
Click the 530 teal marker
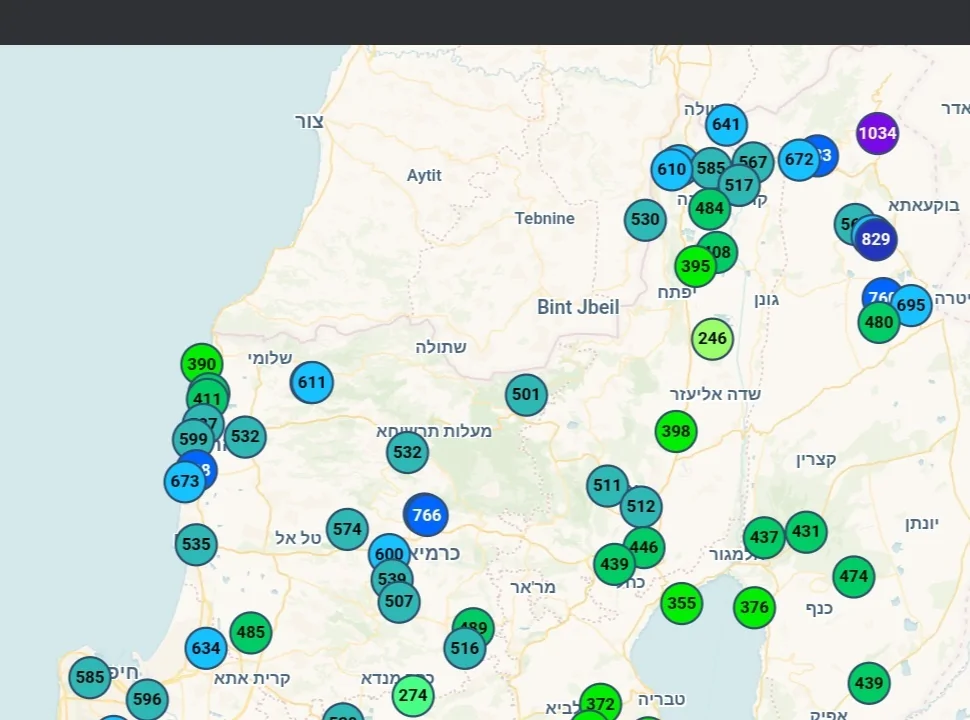(x=645, y=220)
